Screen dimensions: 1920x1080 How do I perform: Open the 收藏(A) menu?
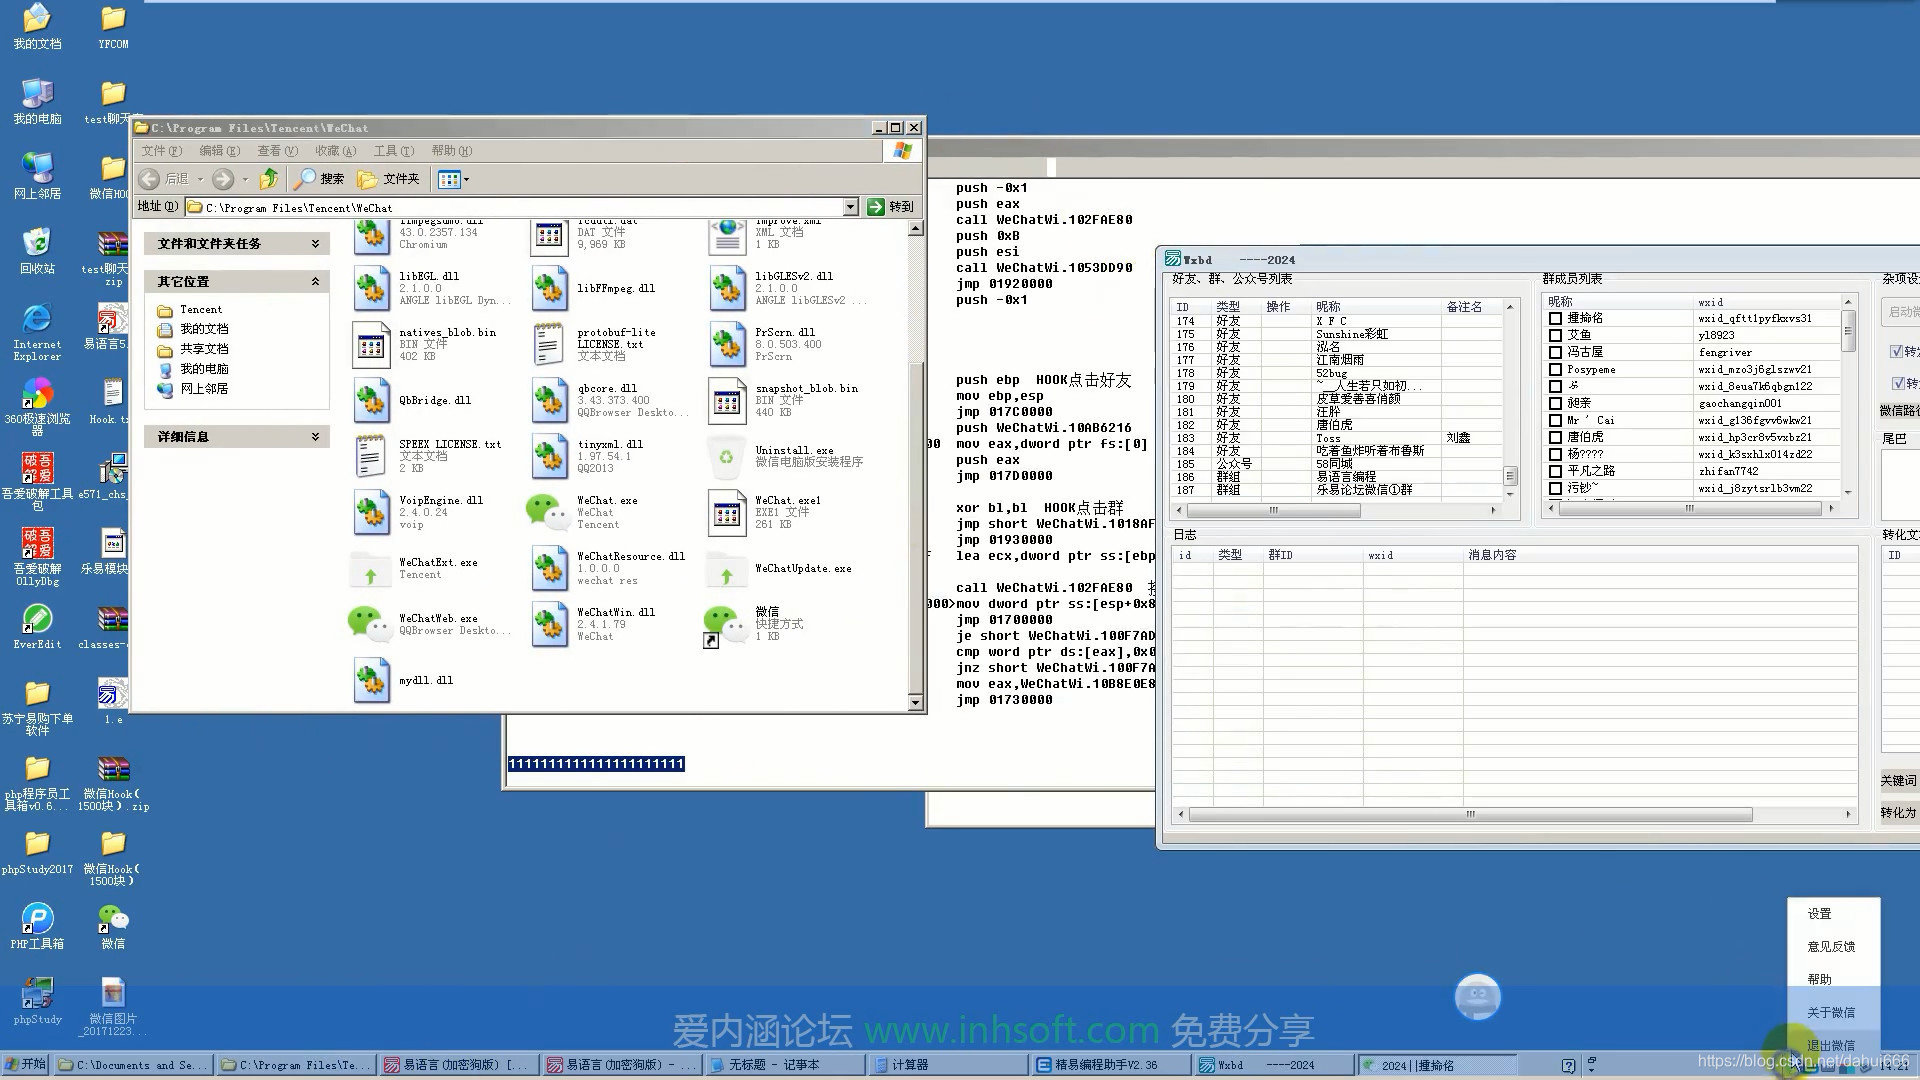pyautogui.click(x=335, y=151)
